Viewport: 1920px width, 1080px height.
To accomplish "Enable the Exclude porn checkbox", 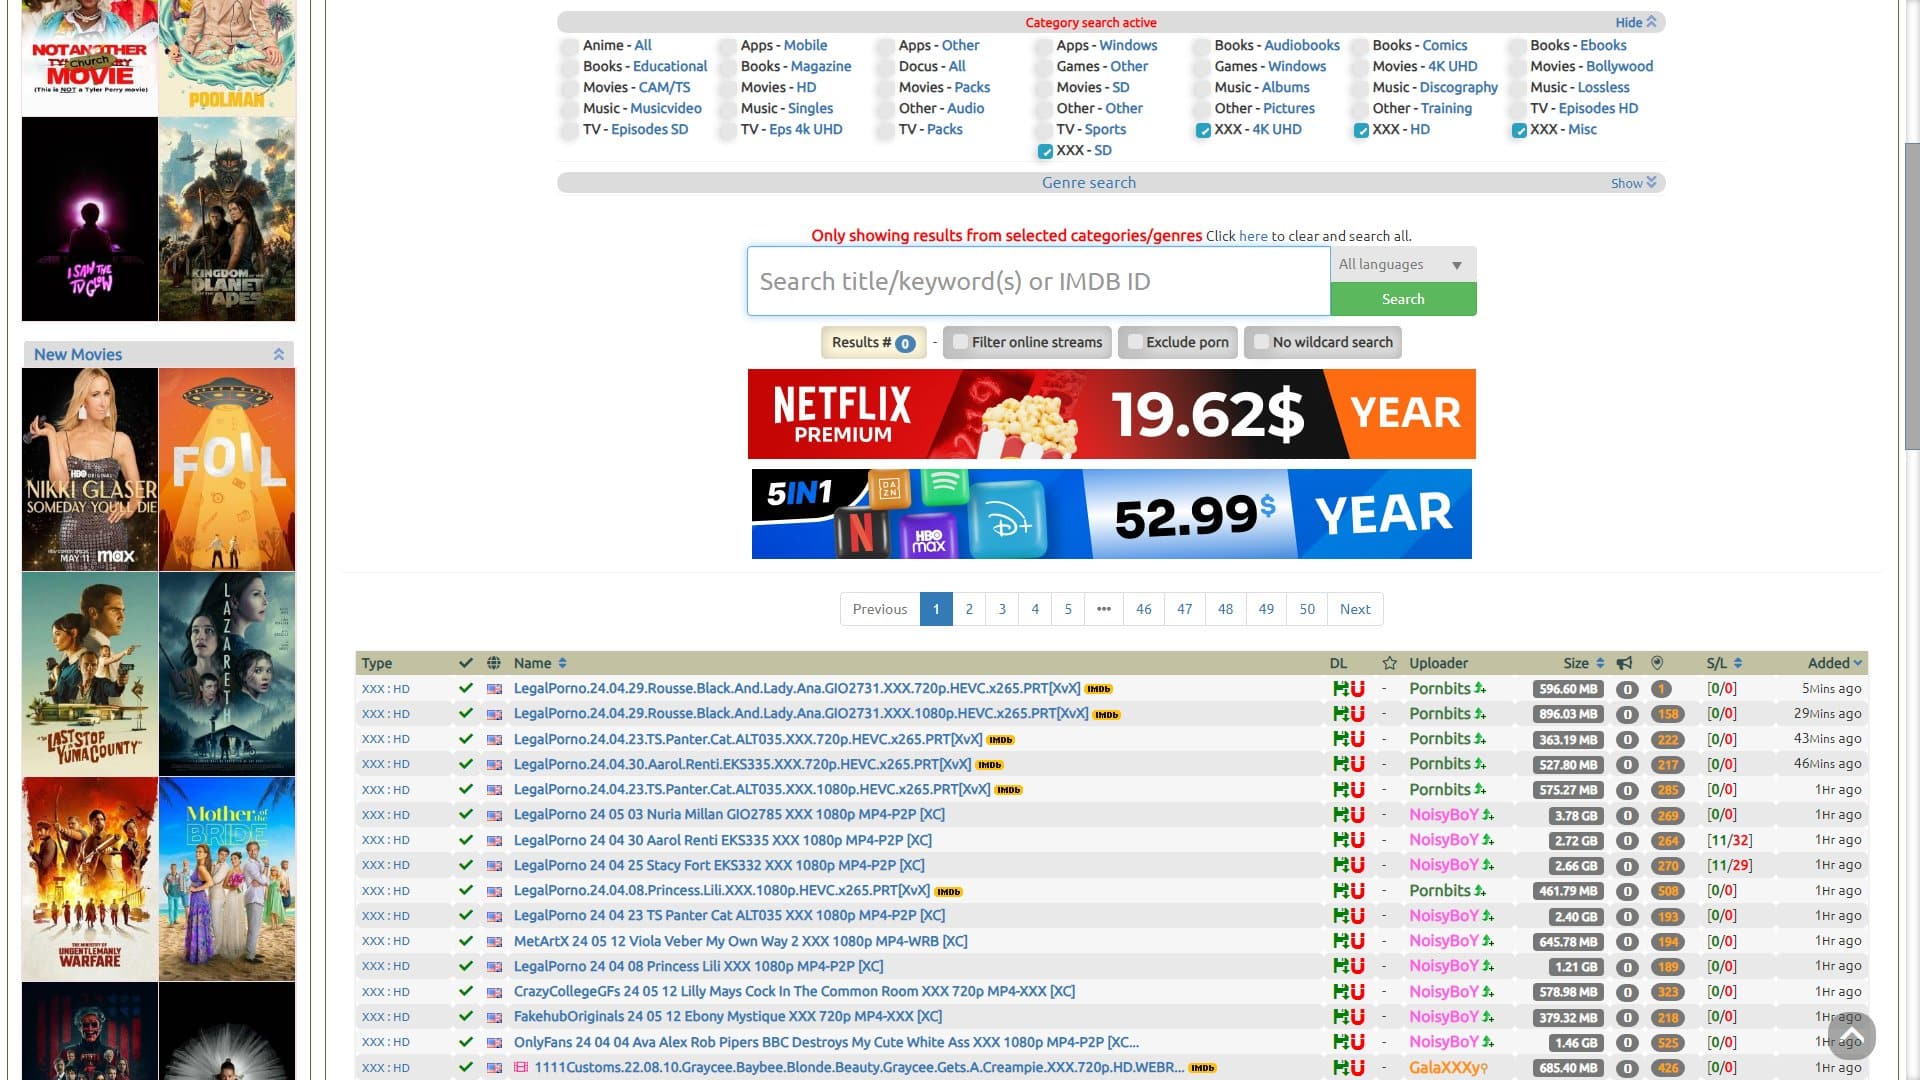I will point(1134,342).
